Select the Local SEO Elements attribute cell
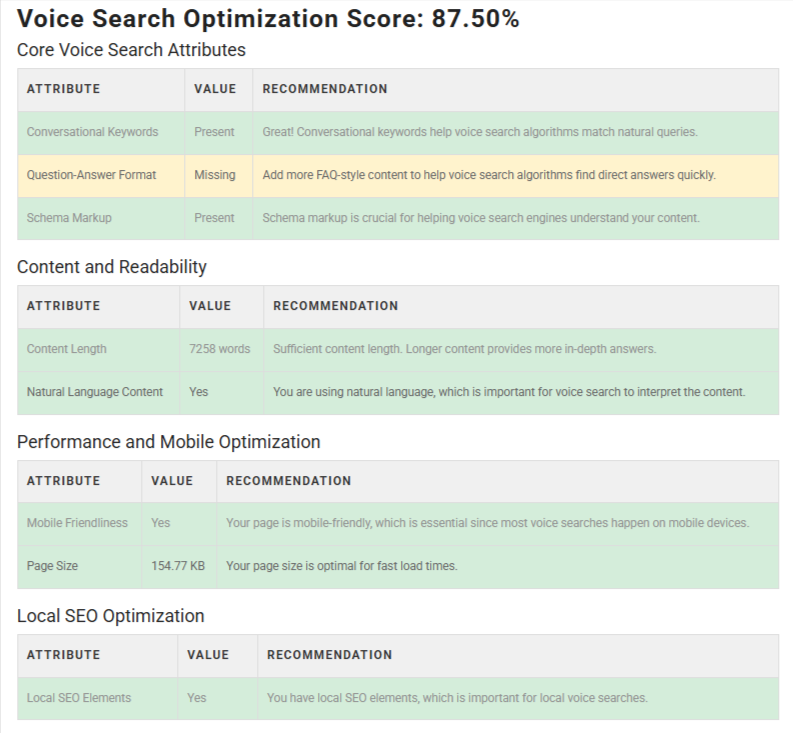Screen dimensions: 793x733 point(79,698)
